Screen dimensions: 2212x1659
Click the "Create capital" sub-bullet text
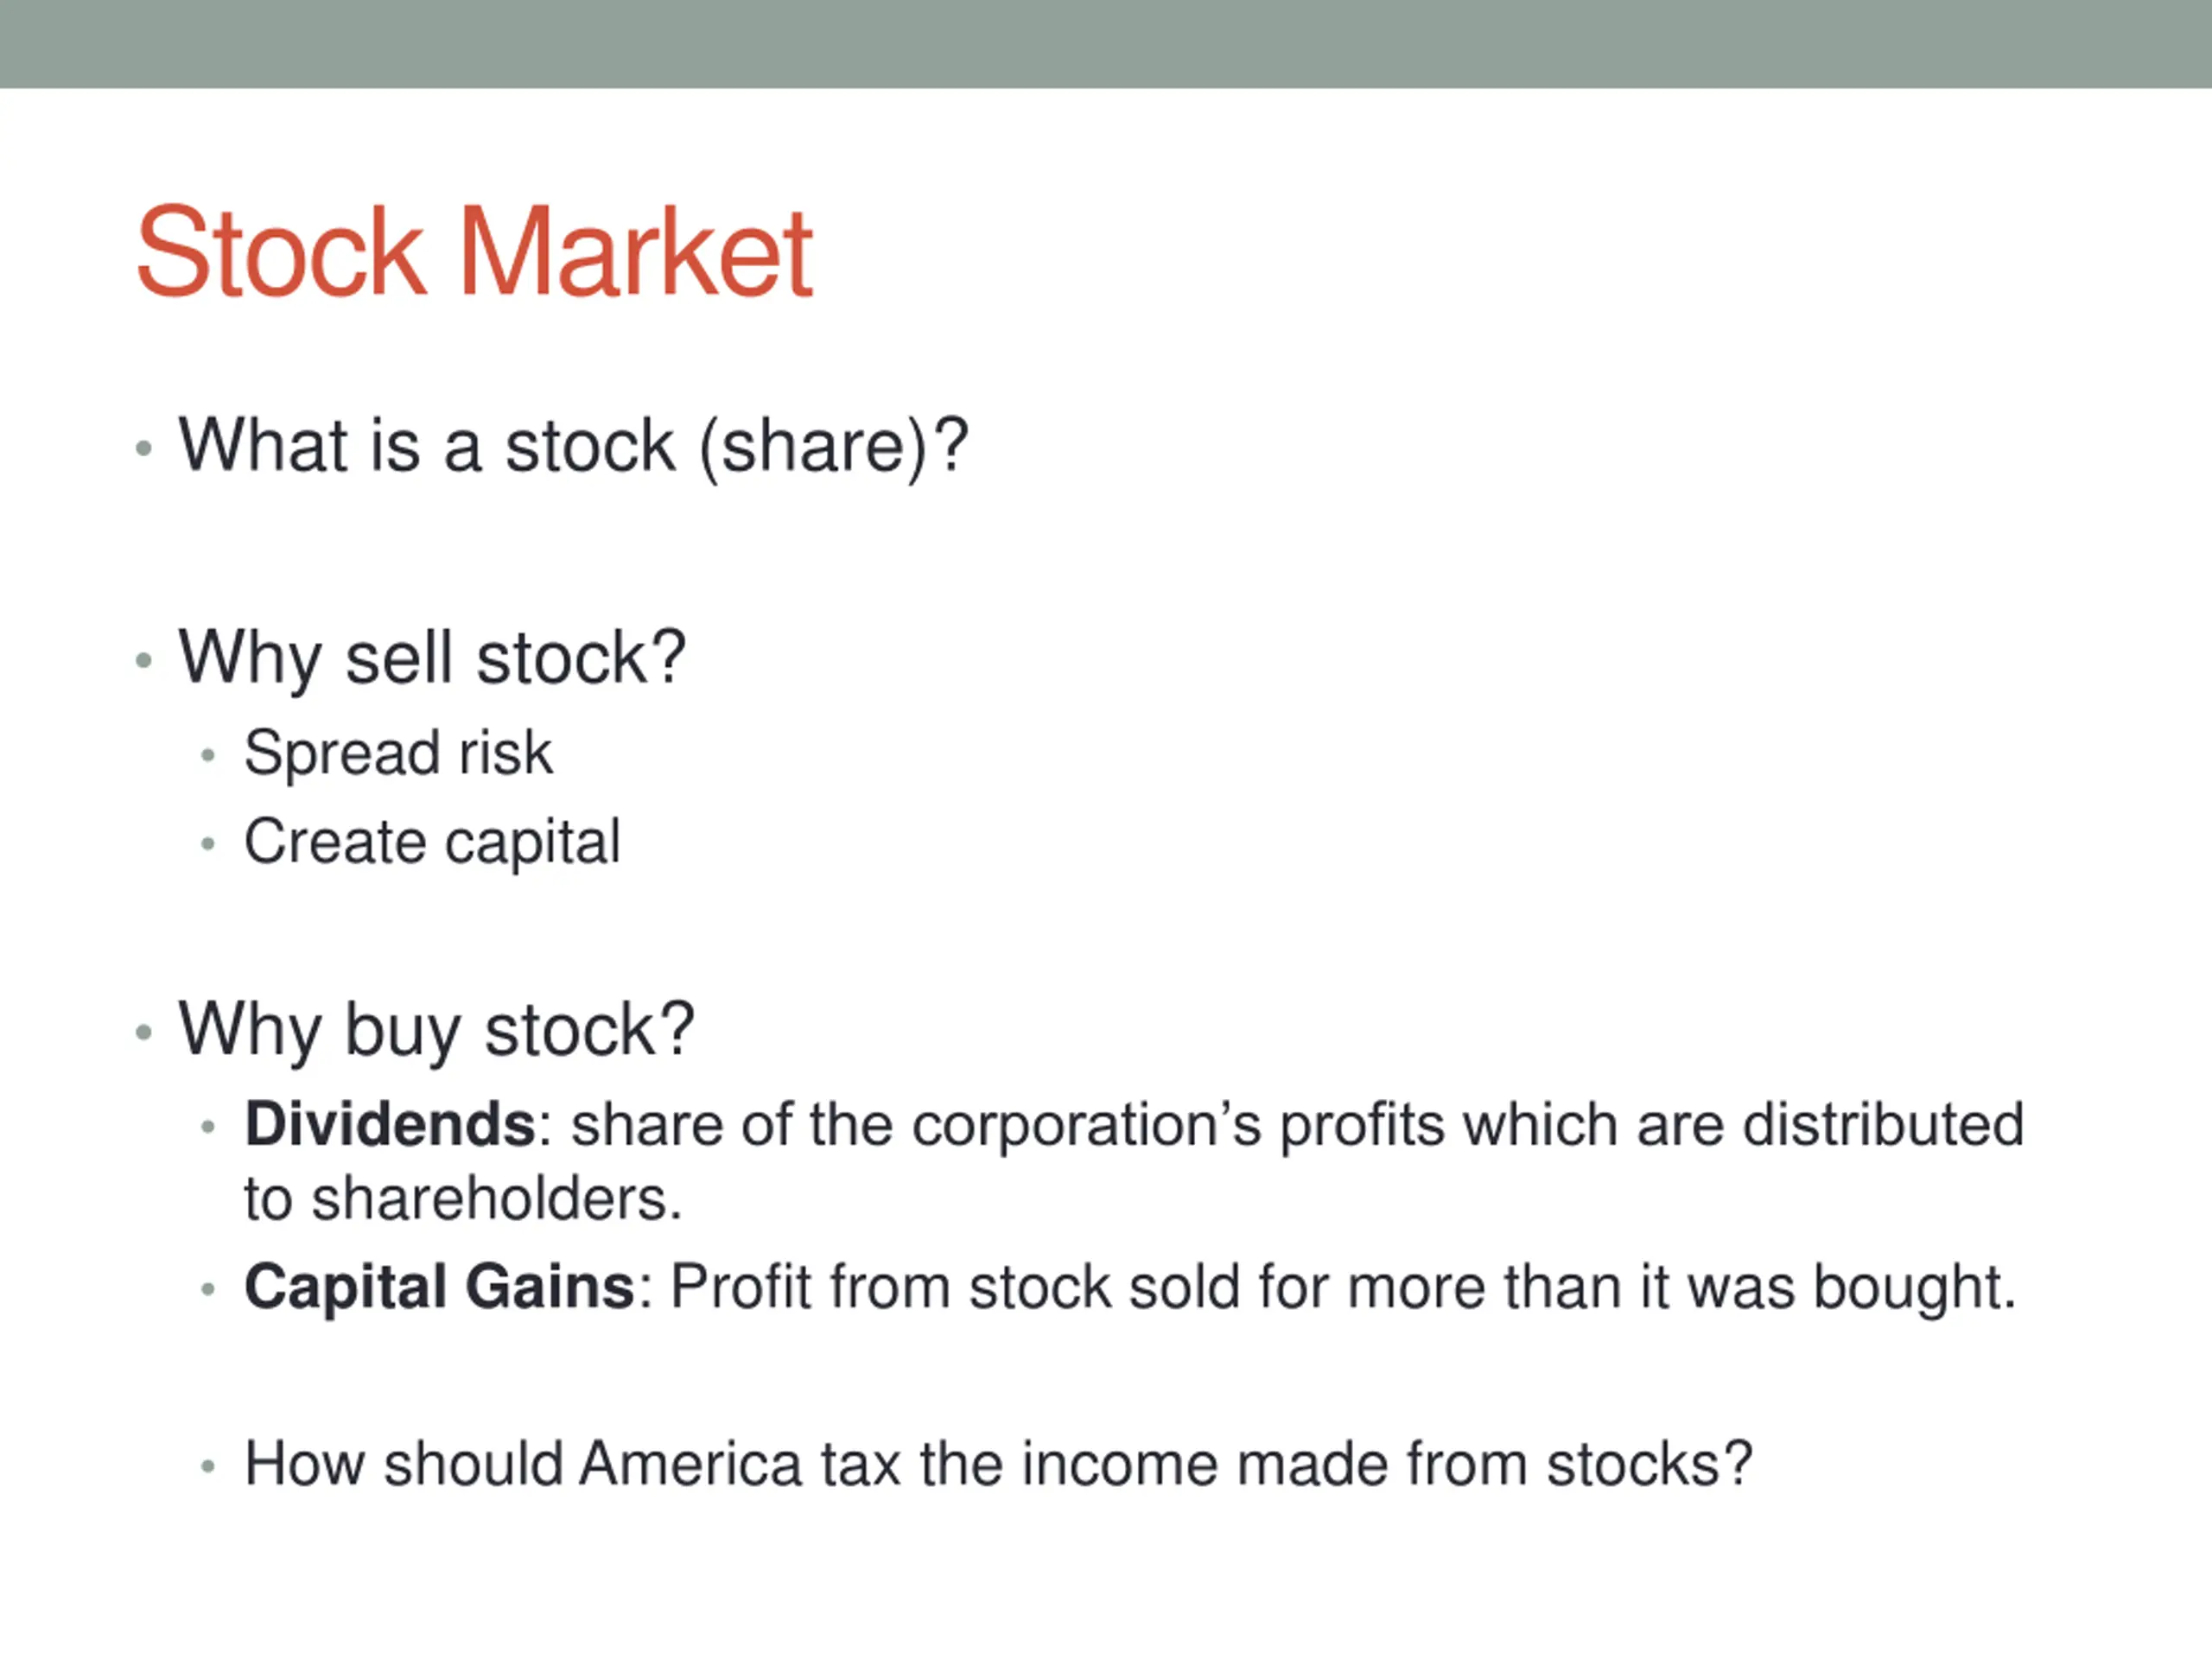click(x=432, y=842)
